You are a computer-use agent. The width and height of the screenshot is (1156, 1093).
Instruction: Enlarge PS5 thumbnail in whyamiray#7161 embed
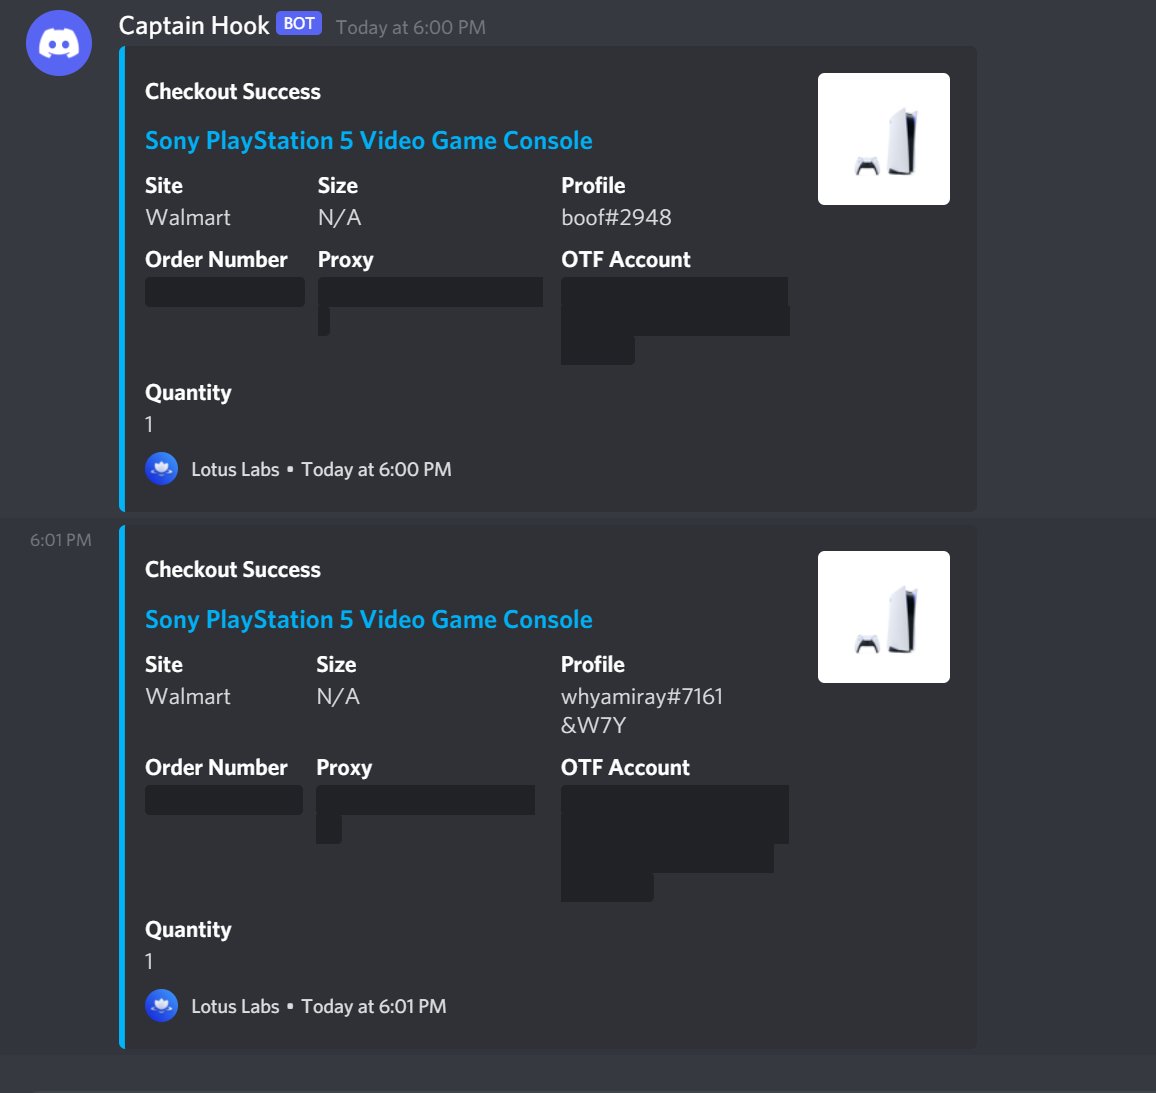click(883, 617)
